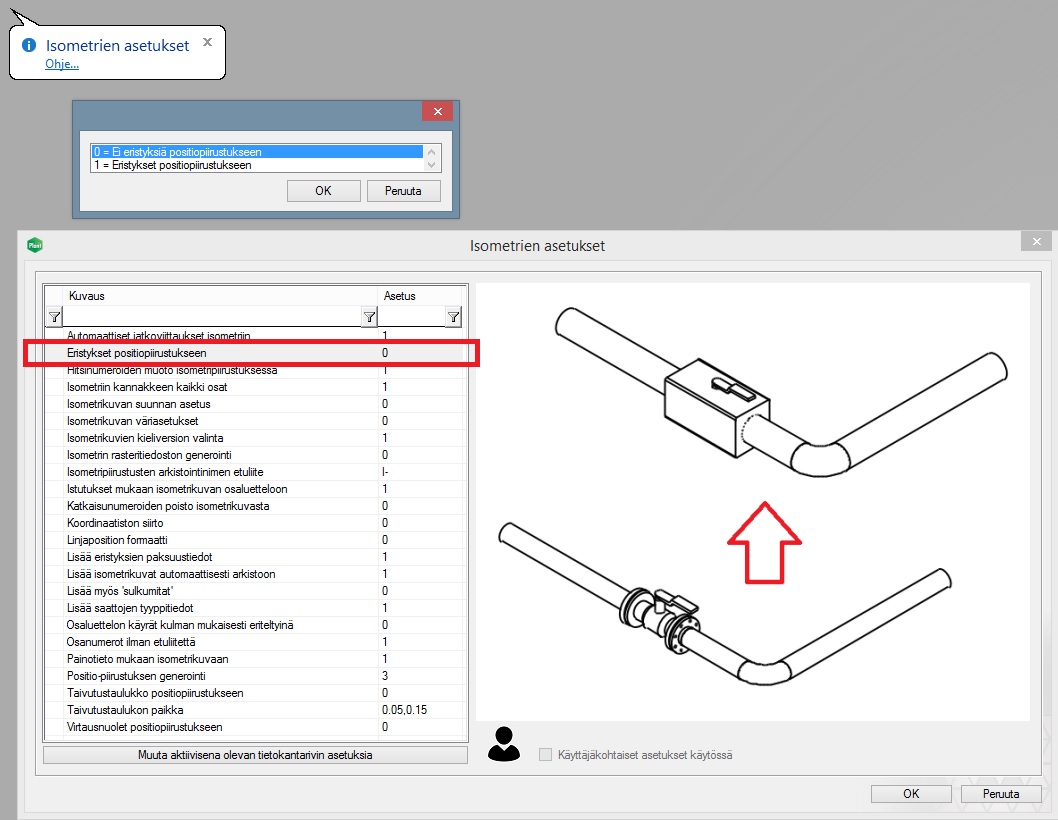Image resolution: width=1058 pixels, height=820 pixels.
Task: Close the small options popup with red X
Action: [438, 111]
